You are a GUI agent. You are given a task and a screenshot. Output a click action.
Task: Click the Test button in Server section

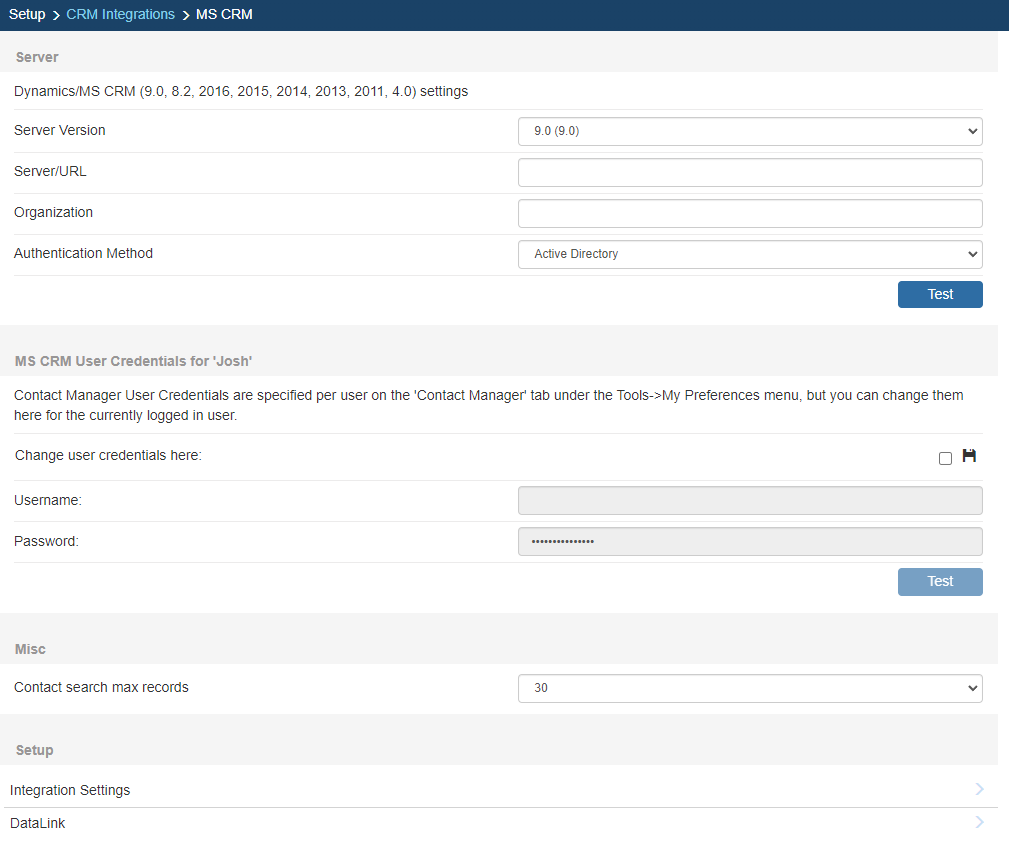(940, 295)
